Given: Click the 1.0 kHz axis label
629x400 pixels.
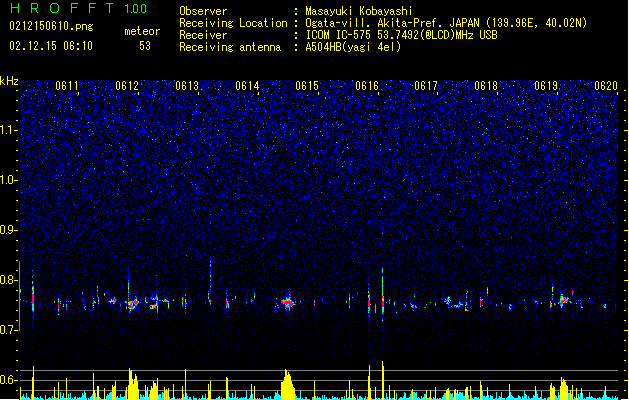Looking at the screenshot, I should [x=8, y=180].
